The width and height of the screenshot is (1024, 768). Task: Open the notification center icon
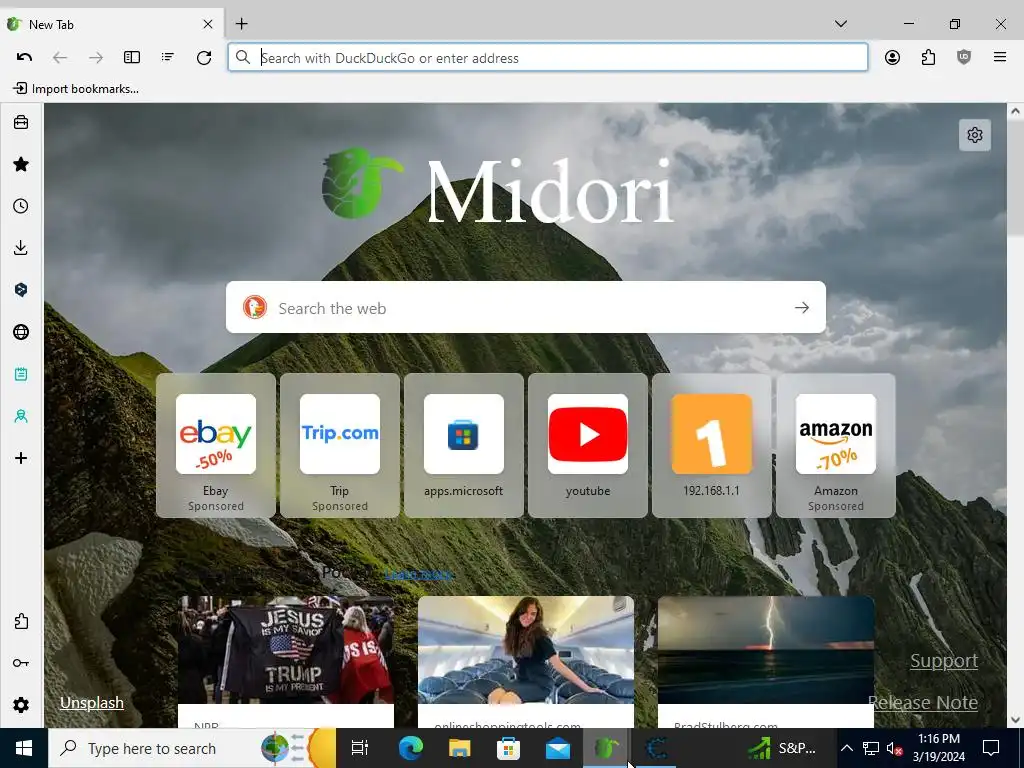point(991,748)
